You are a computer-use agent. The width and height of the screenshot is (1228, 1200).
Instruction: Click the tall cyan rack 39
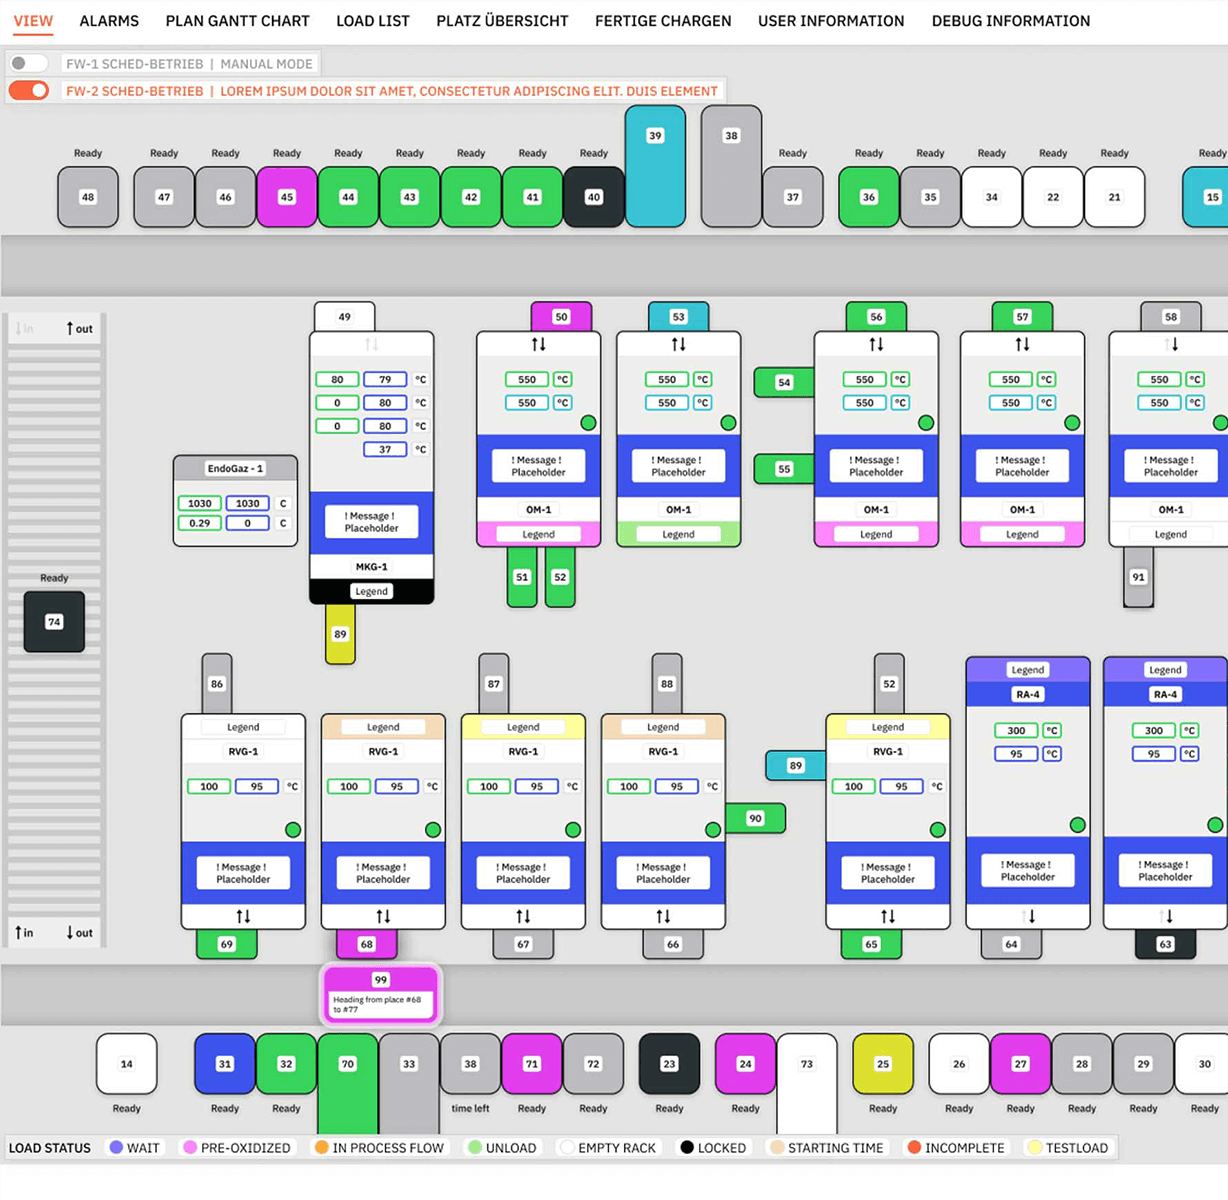(655, 166)
